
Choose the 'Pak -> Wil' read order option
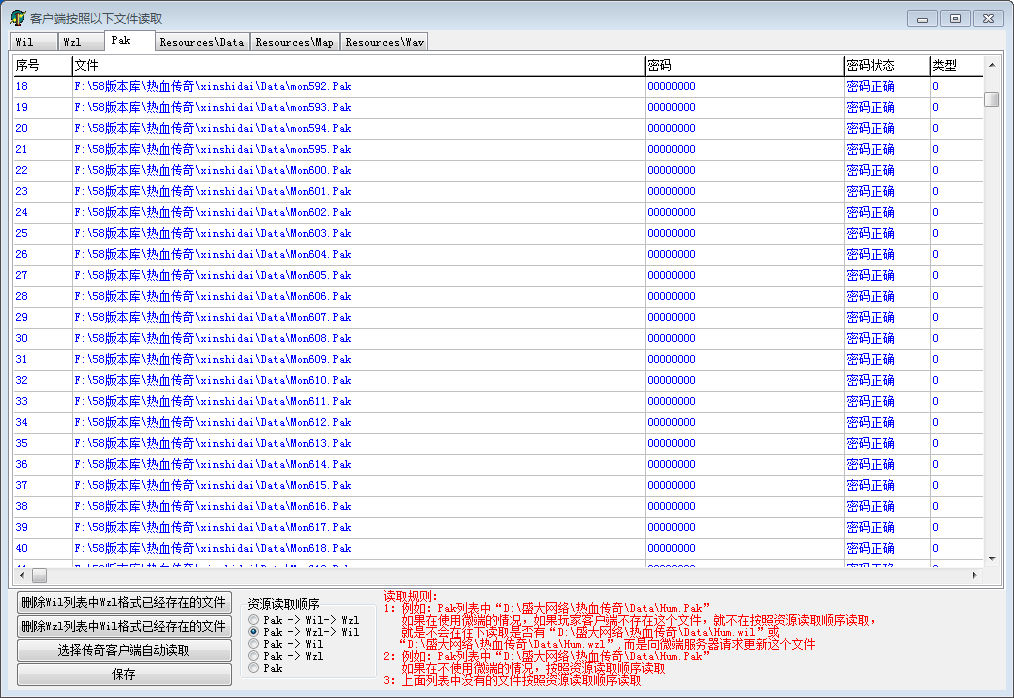pyautogui.click(x=254, y=645)
